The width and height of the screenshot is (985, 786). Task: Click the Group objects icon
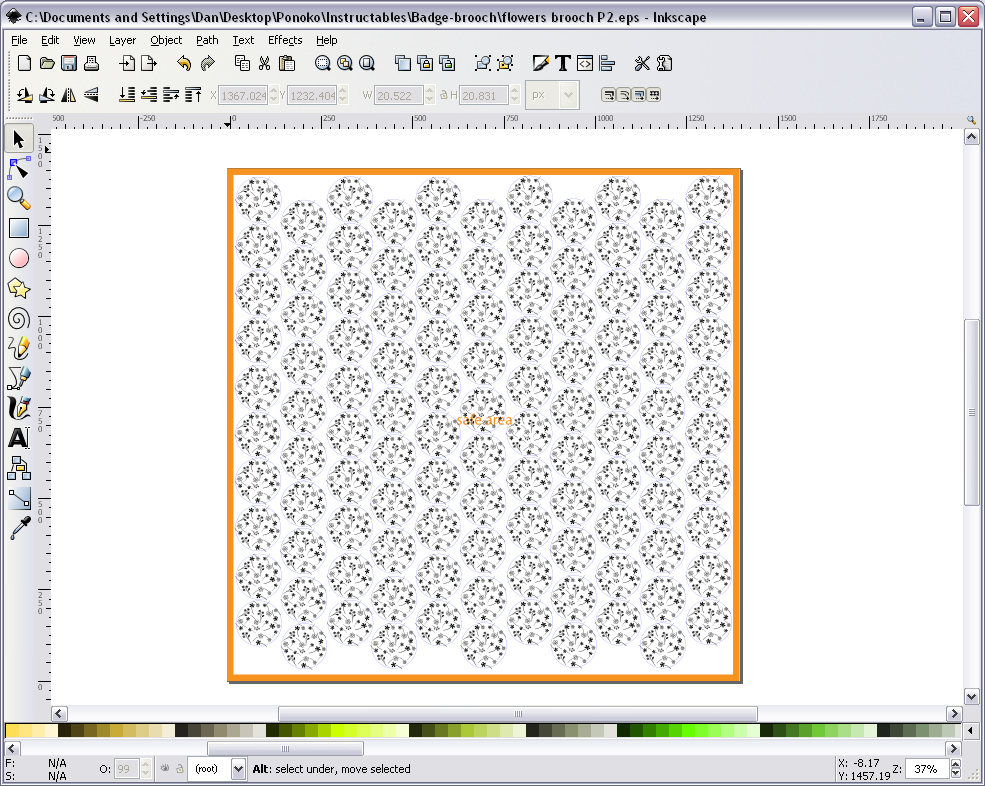point(482,63)
